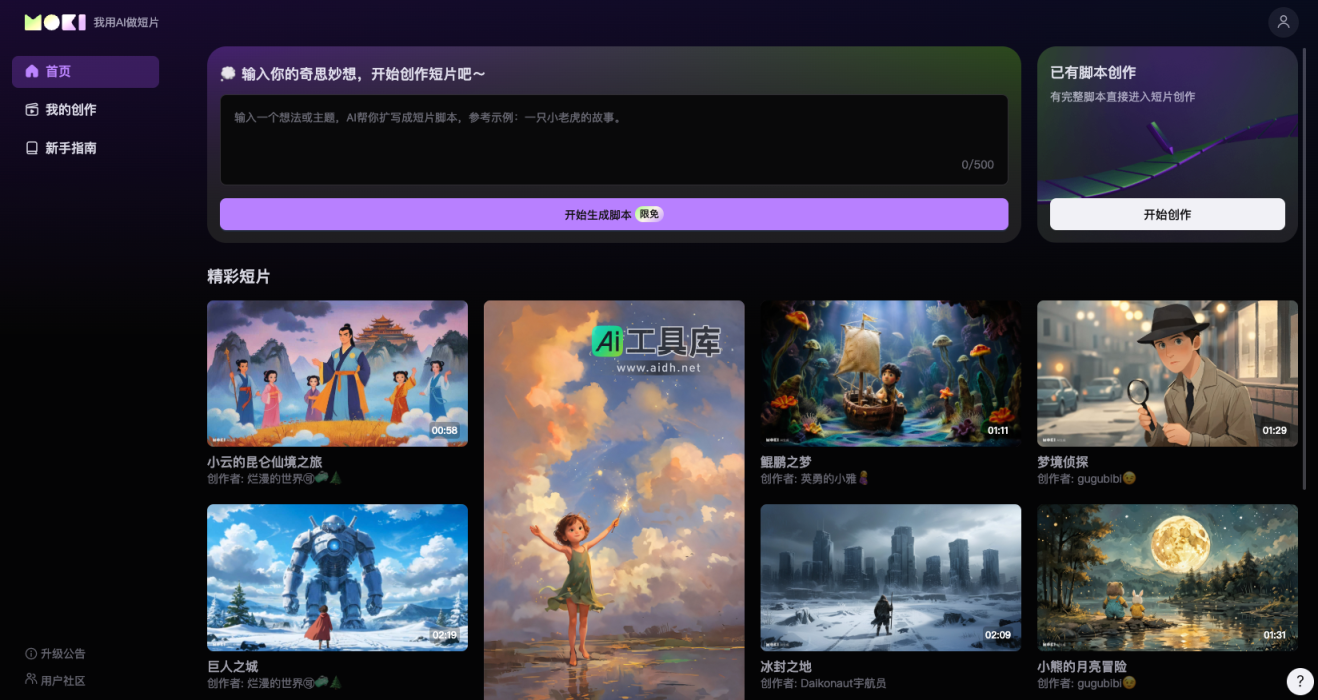Image resolution: width=1318 pixels, height=700 pixels.
Task: Select the 冰封之地 video card
Action: click(x=890, y=577)
